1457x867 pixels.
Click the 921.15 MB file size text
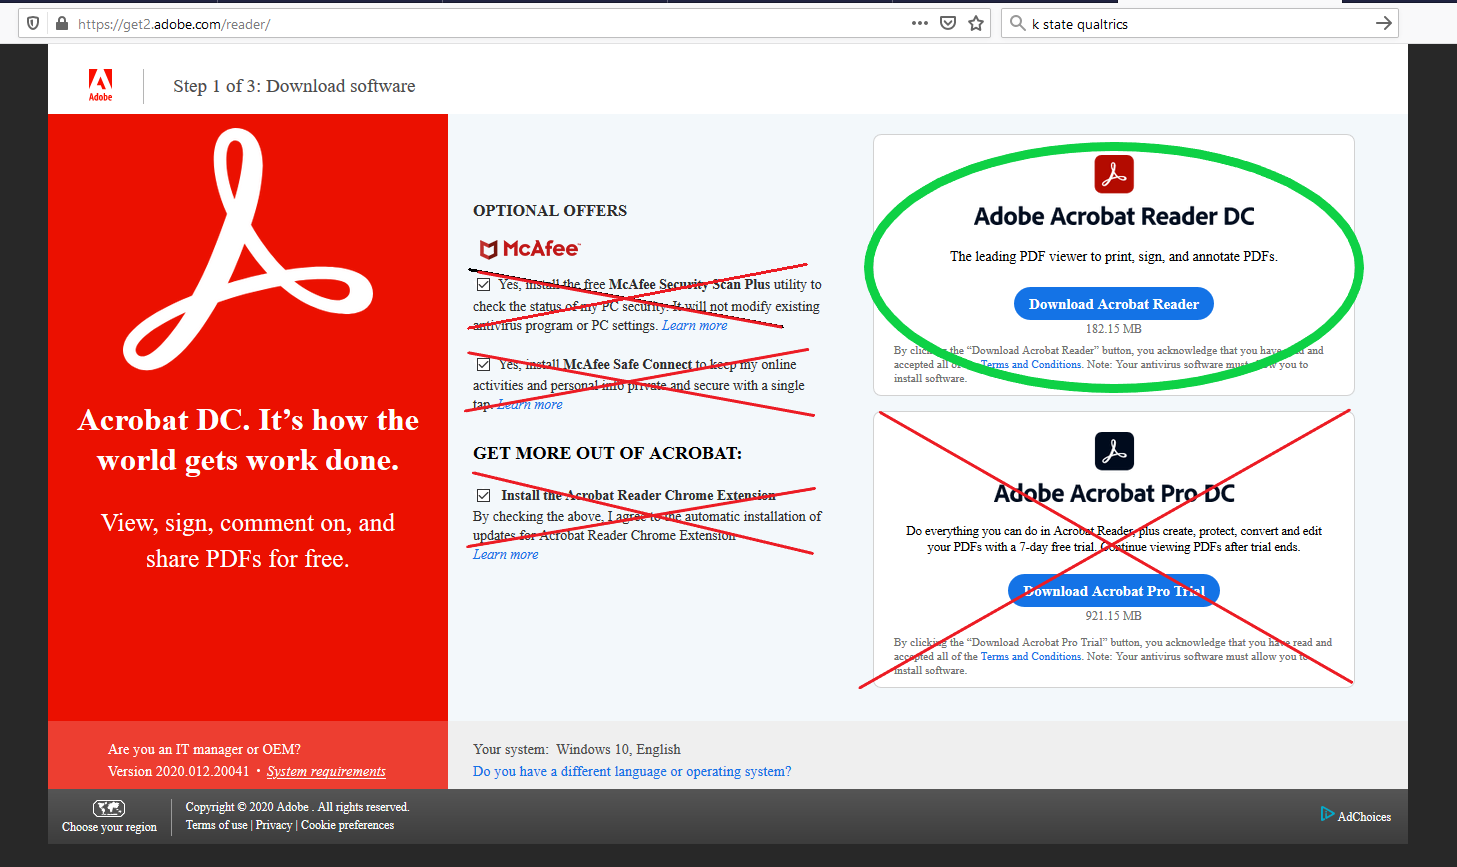[x=1114, y=616]
